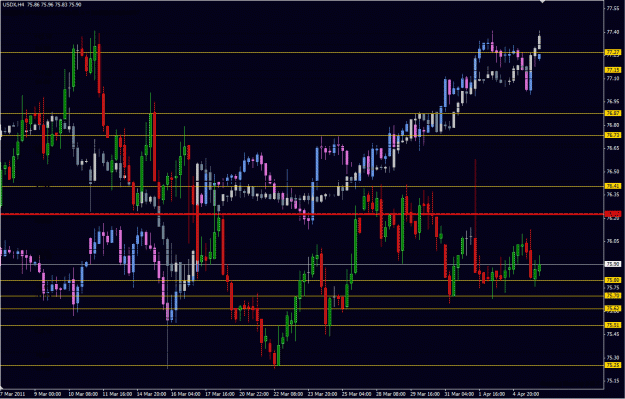Viewport: 625px width, 399px height.
Task: Click the 20 Mar 22:00 time label
Action: coord(254,394)
